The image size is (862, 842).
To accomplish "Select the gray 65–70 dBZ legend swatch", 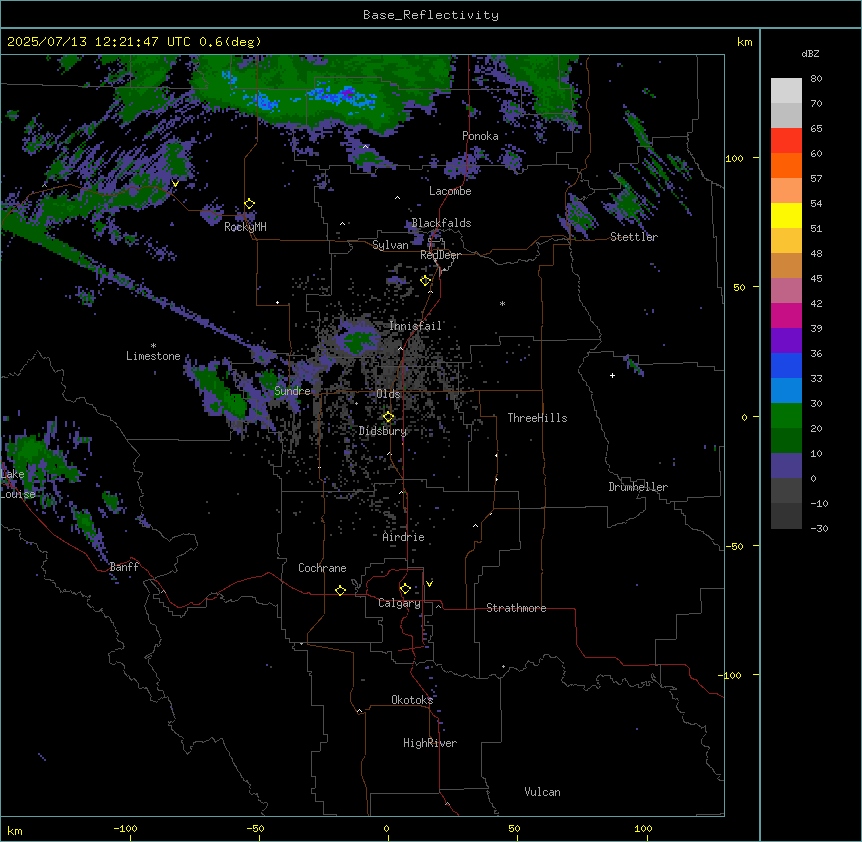I will pyautogui.click(x=786, y=115).
